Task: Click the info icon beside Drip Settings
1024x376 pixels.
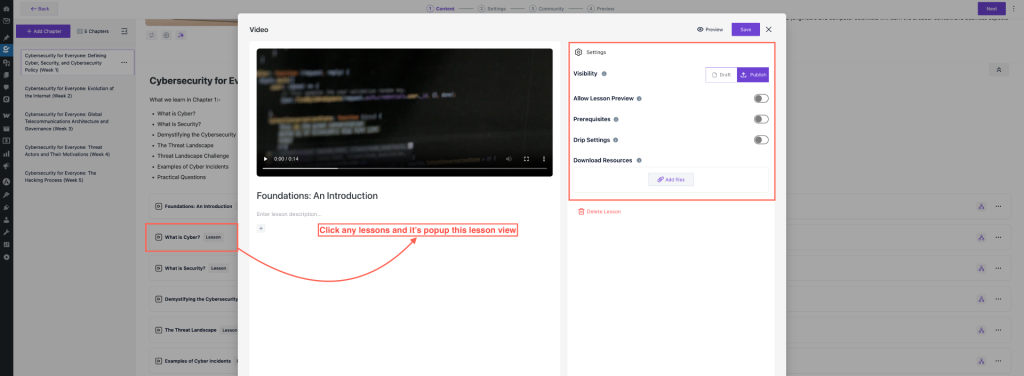Action: click(616, 140)
